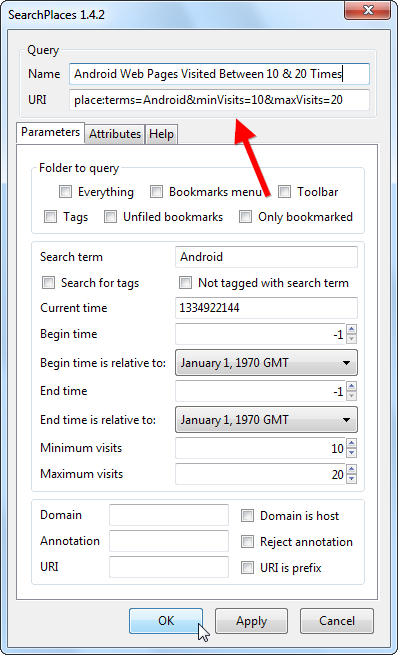Toggle Only bookmarked checkbox
This screenshot has width=398, height=655.
[x=245, y=217]
